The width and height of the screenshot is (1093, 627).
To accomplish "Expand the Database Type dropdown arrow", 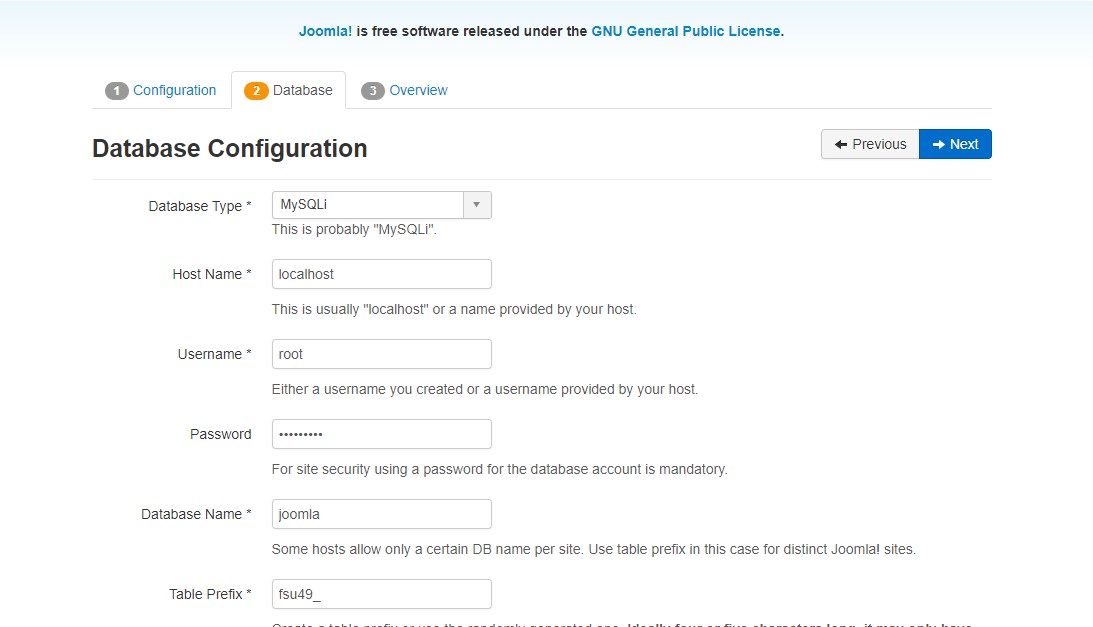I will coord(477,205).
